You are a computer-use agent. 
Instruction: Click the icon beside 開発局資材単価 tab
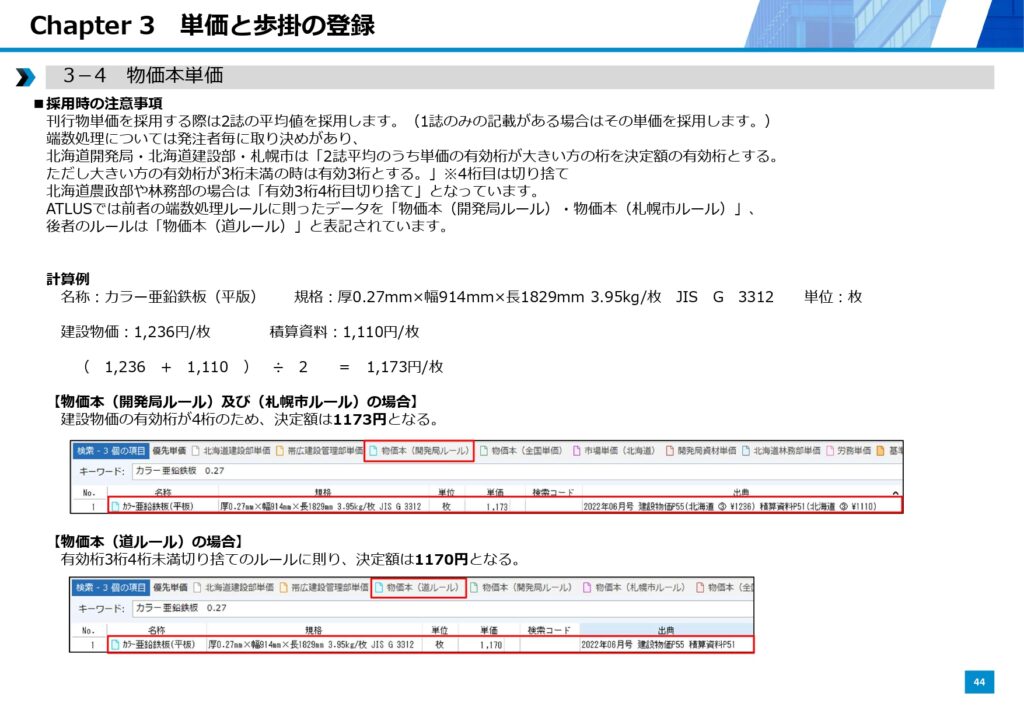pyautogui.click(x=669, y=451)
